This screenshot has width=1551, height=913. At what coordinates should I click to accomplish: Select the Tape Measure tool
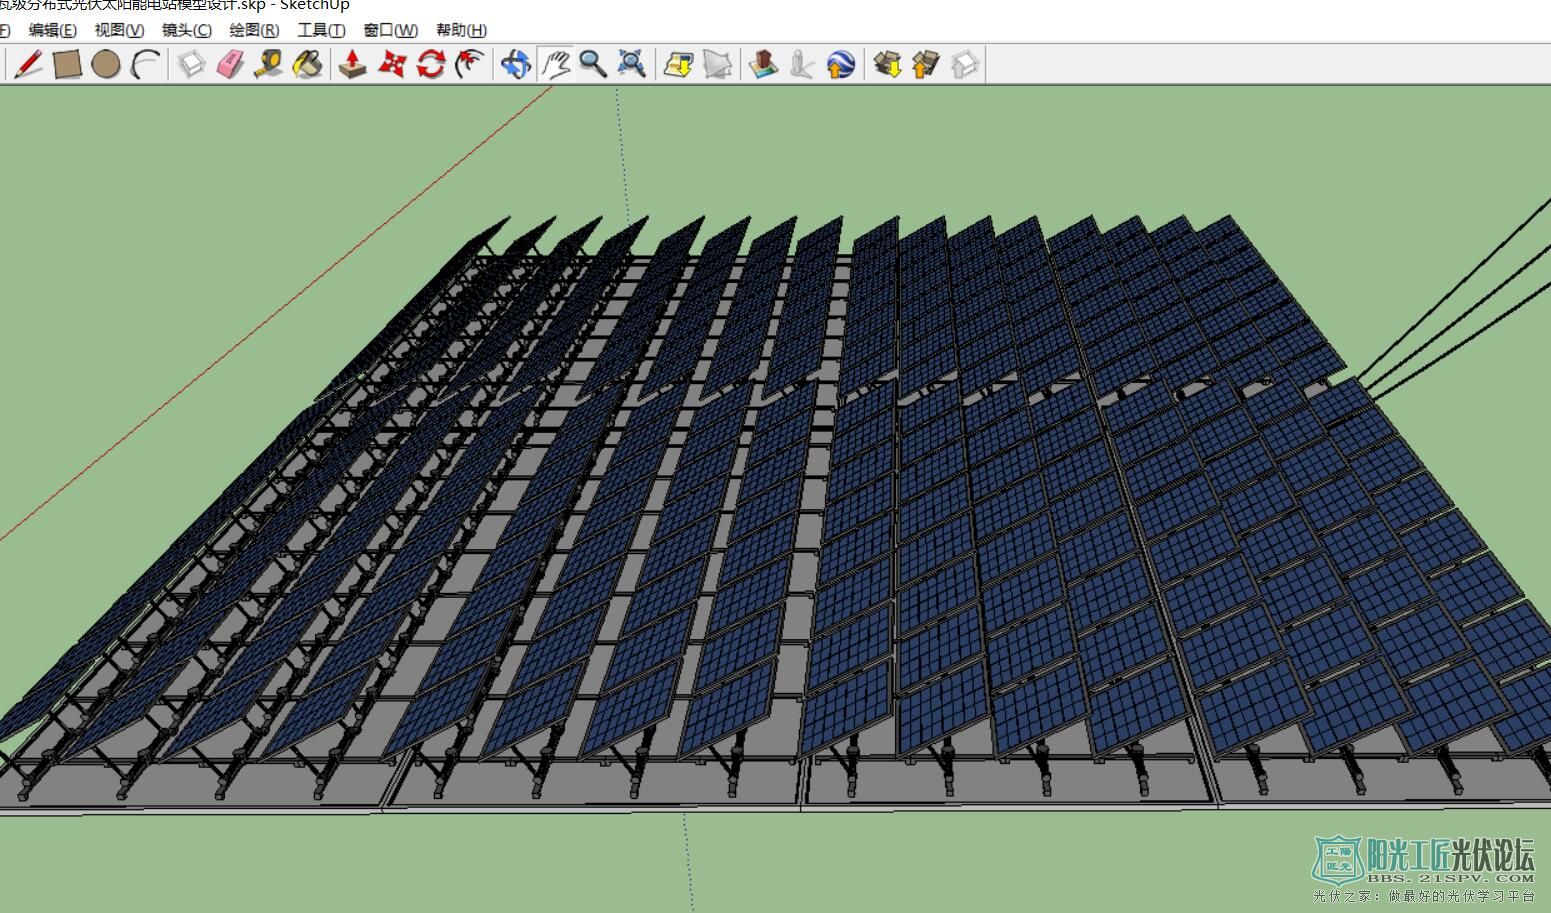(268, 65)
